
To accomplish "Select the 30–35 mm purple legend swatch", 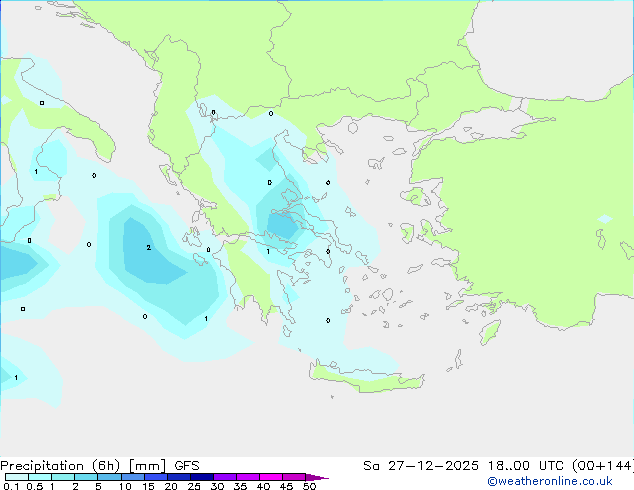I will (225, 477).
